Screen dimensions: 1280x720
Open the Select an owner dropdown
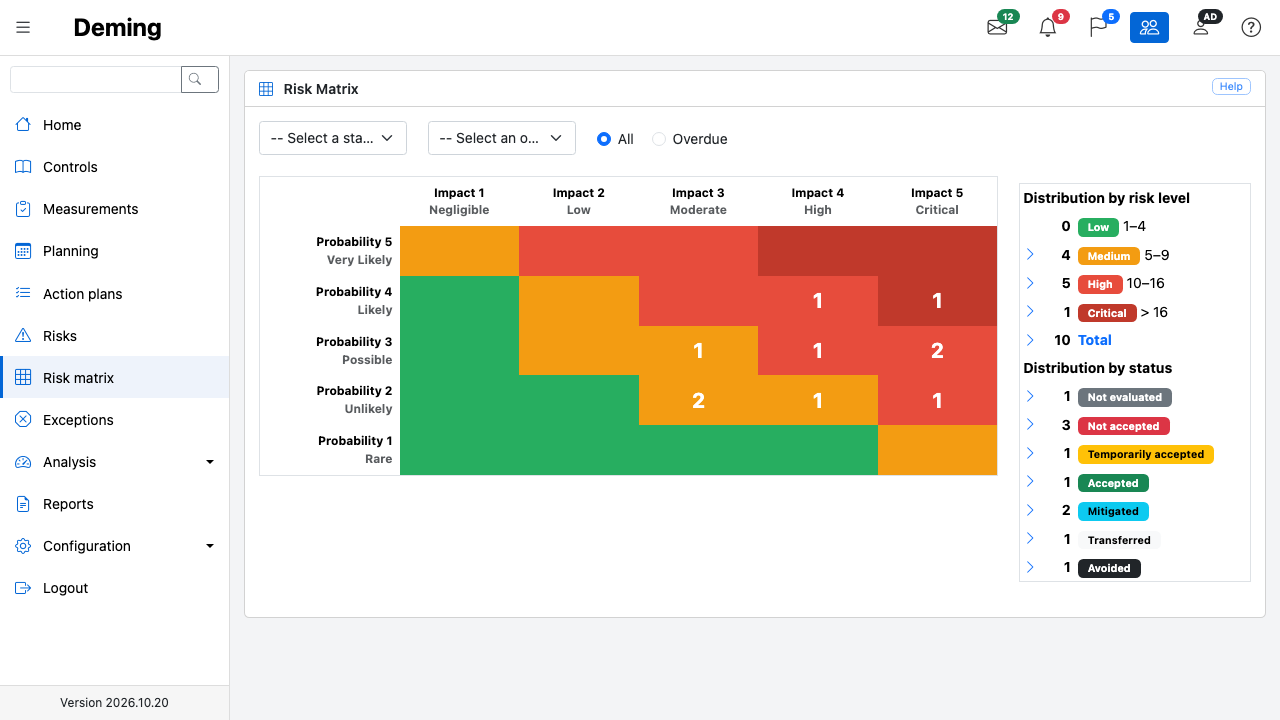[502, 138]
